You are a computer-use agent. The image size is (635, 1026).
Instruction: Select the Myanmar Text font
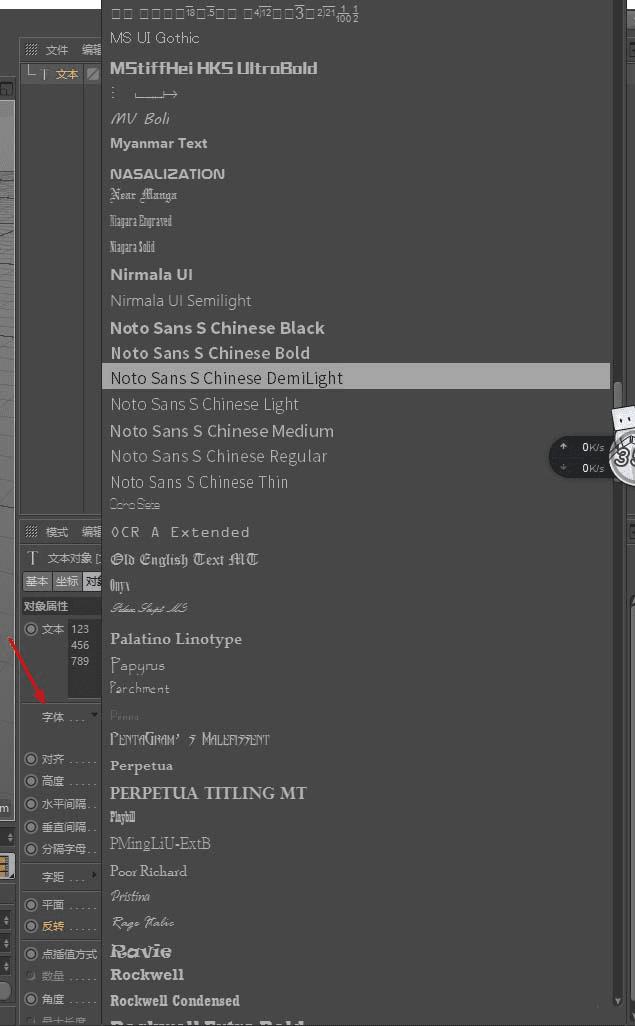(158, 143)
